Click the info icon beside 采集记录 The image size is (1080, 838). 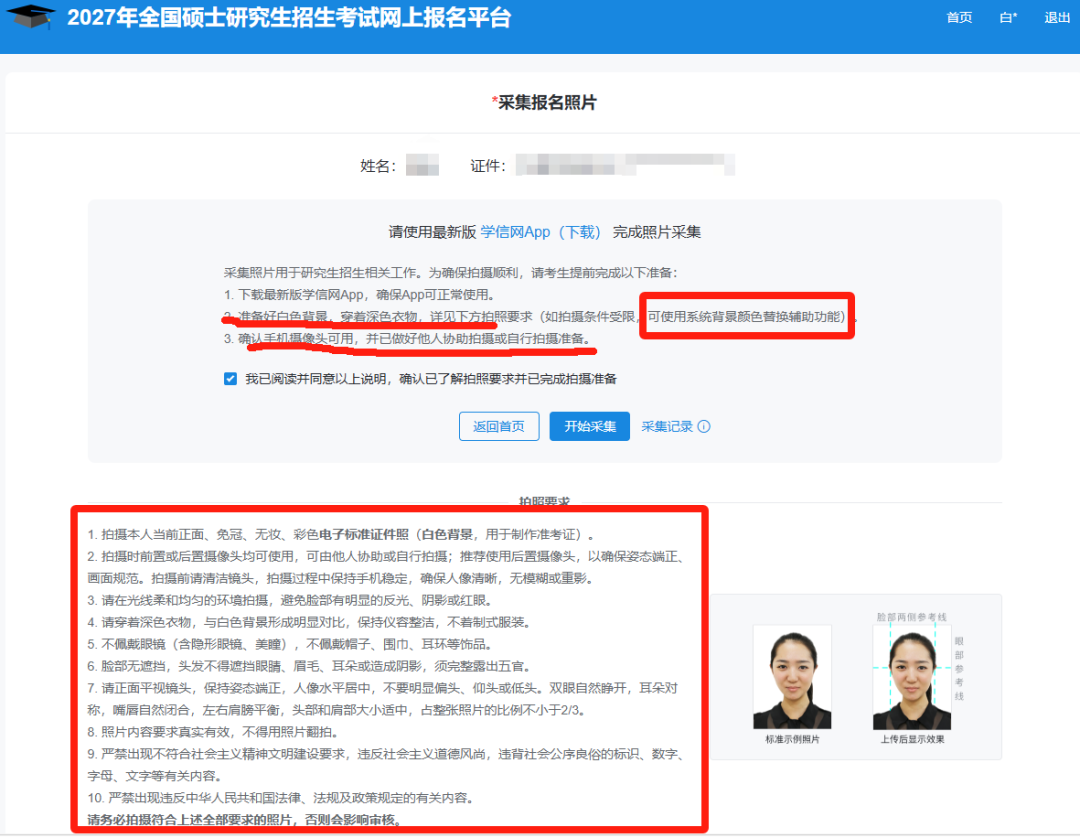pyautogui.click(x=704, y=427)
